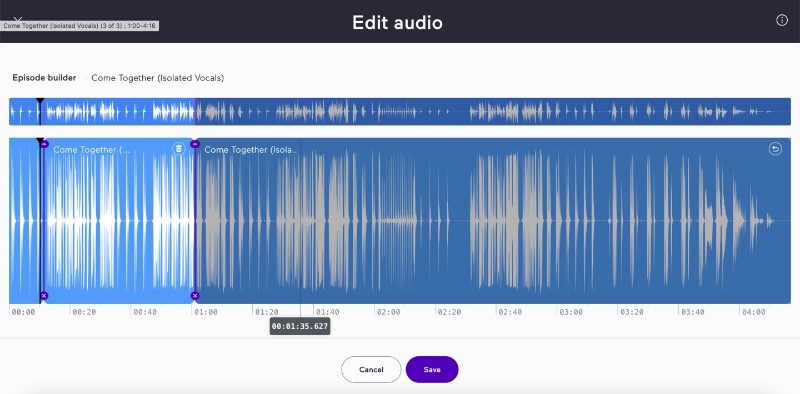Remove the first split marker using its X handle

point(44,296)
